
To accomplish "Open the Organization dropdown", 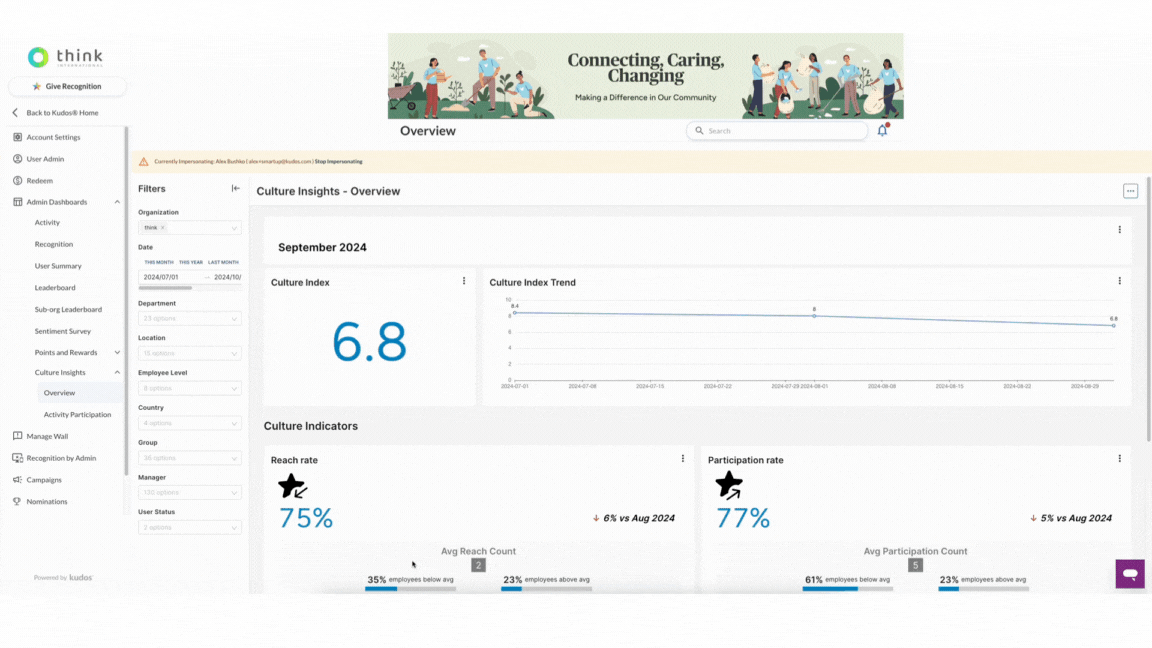I will tap(190, 228).
